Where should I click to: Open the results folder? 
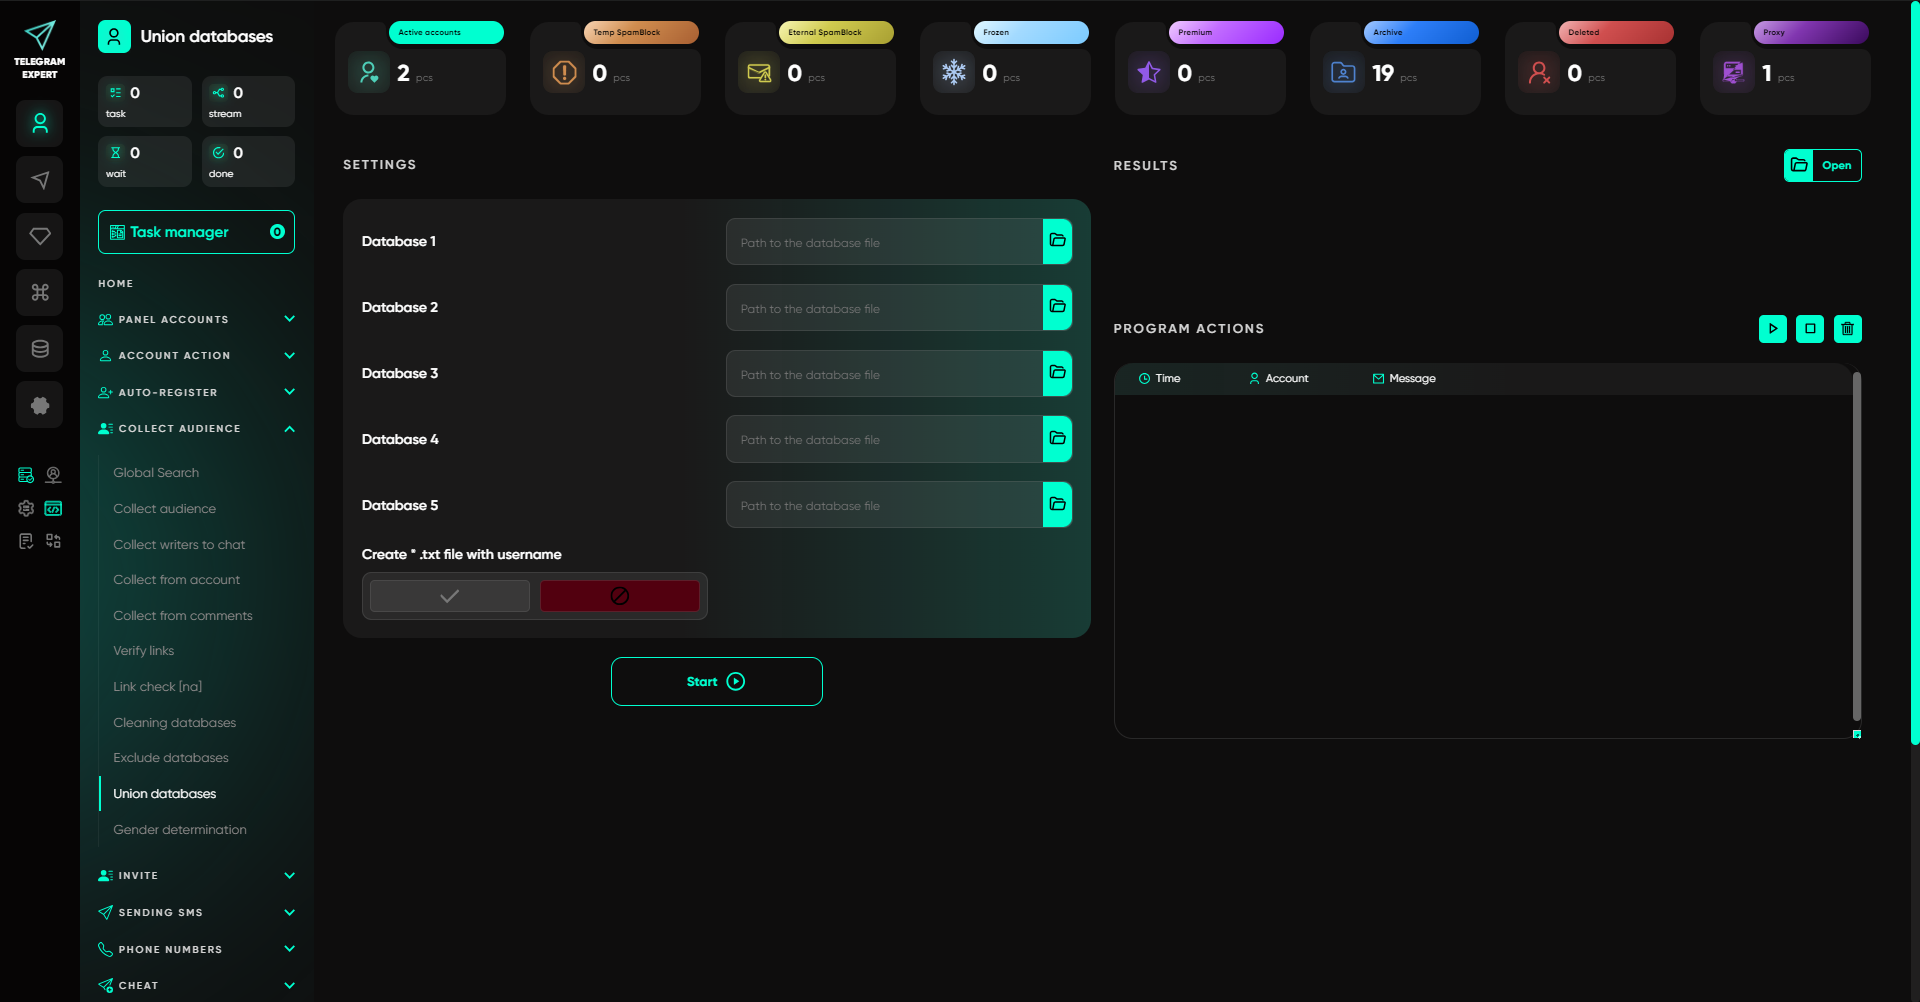1822,165
